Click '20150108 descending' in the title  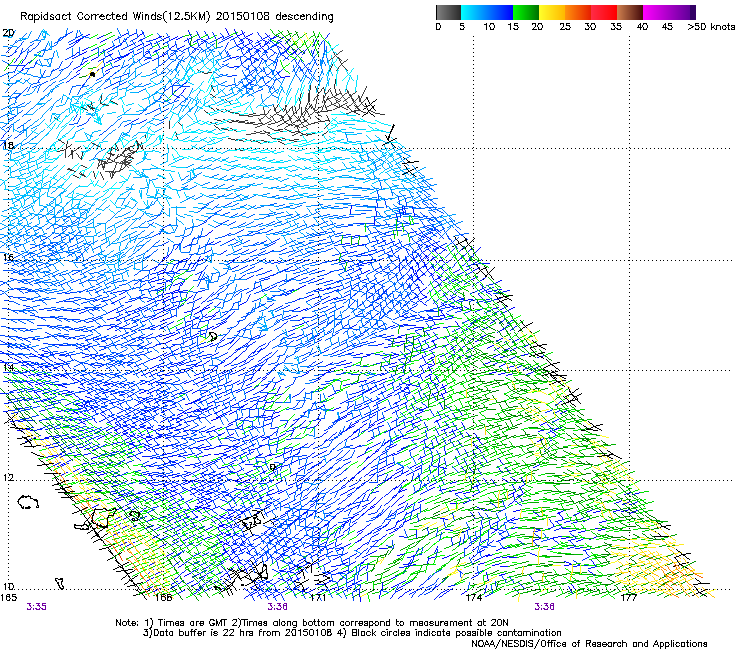[275, 17]
